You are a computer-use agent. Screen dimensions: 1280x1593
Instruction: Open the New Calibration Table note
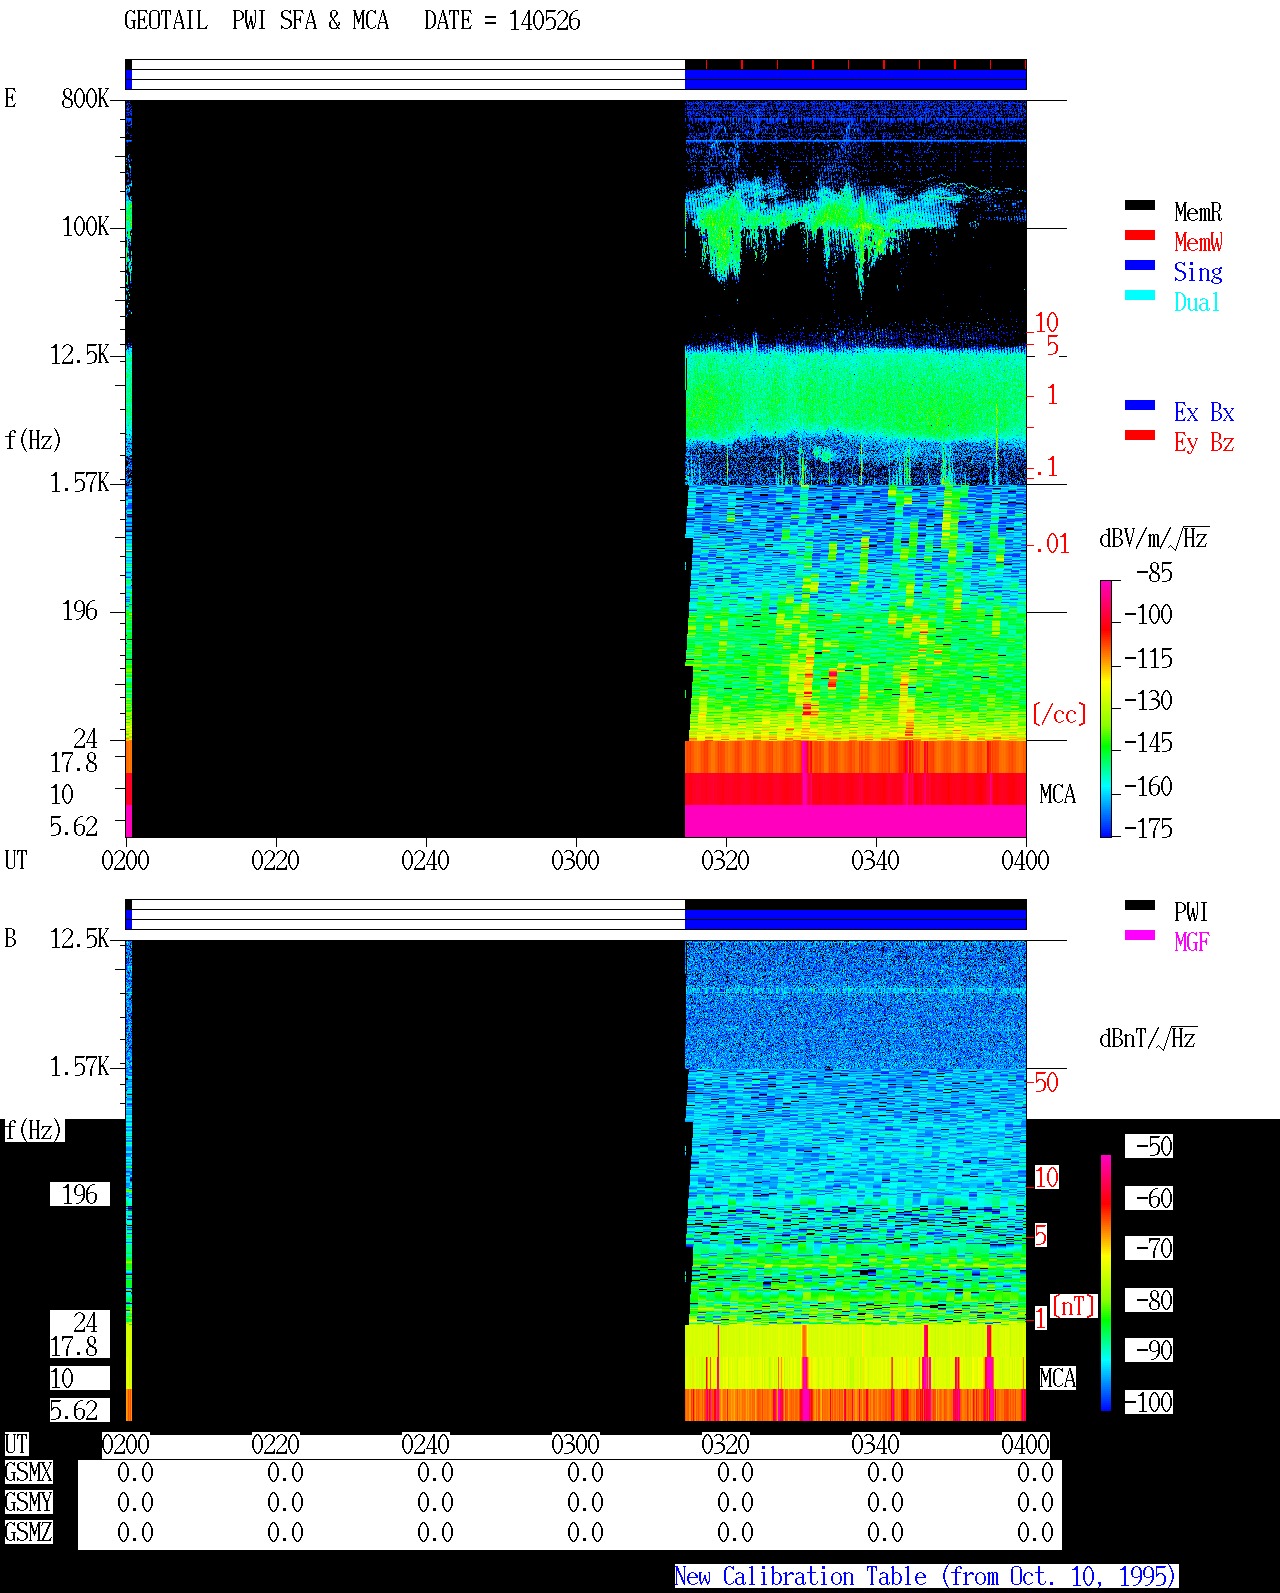(926, 1577)
